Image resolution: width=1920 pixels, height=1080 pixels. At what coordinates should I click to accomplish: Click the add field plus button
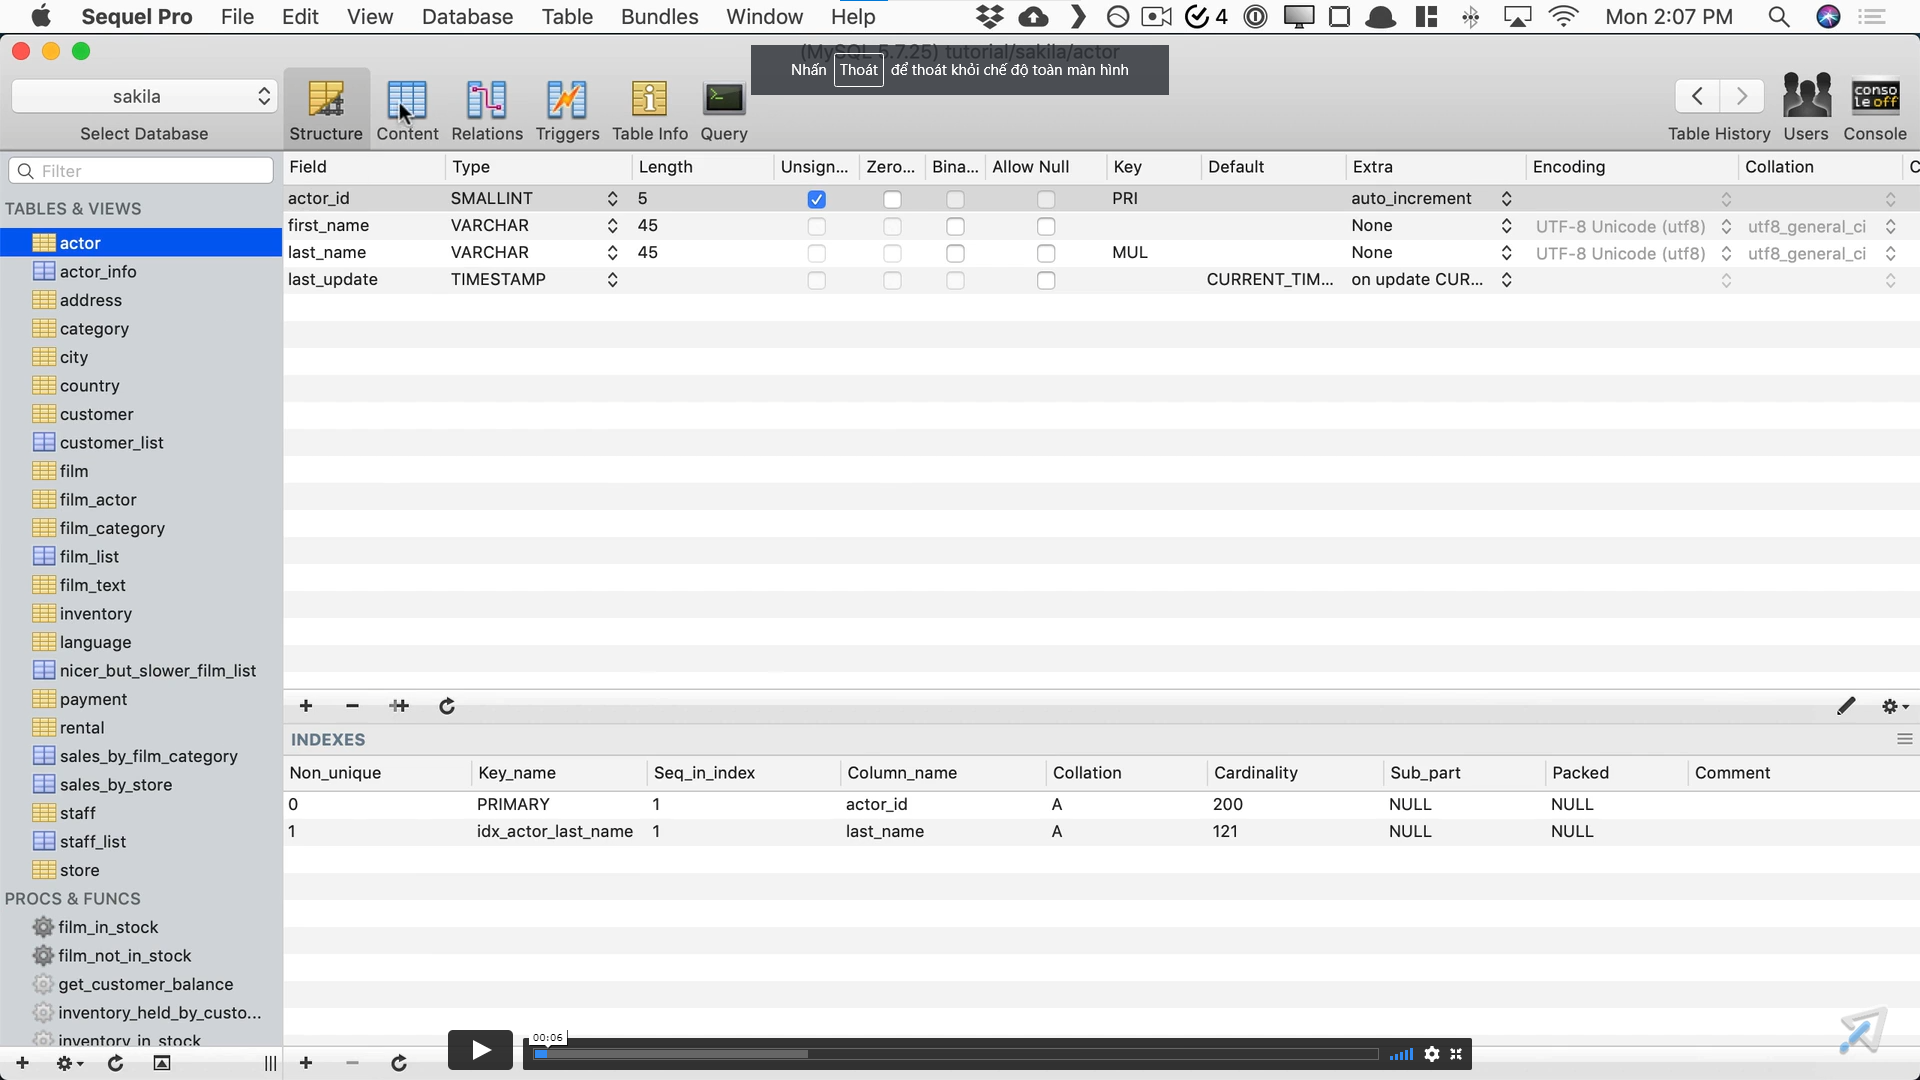306,707
